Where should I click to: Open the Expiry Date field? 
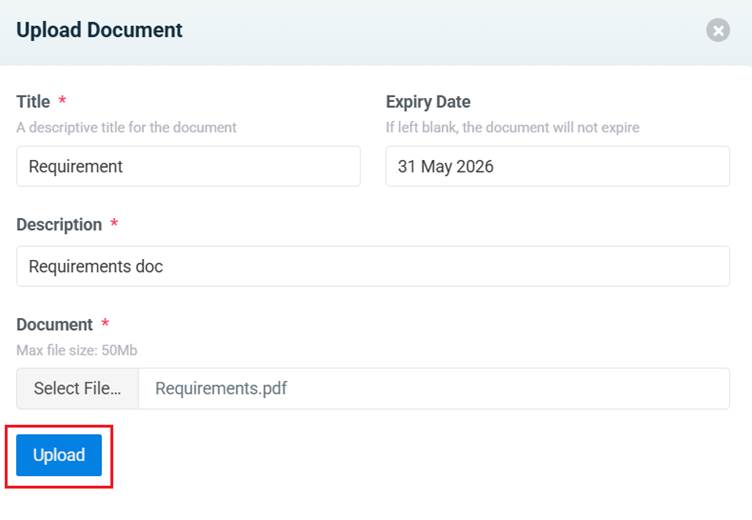(557, 167)
